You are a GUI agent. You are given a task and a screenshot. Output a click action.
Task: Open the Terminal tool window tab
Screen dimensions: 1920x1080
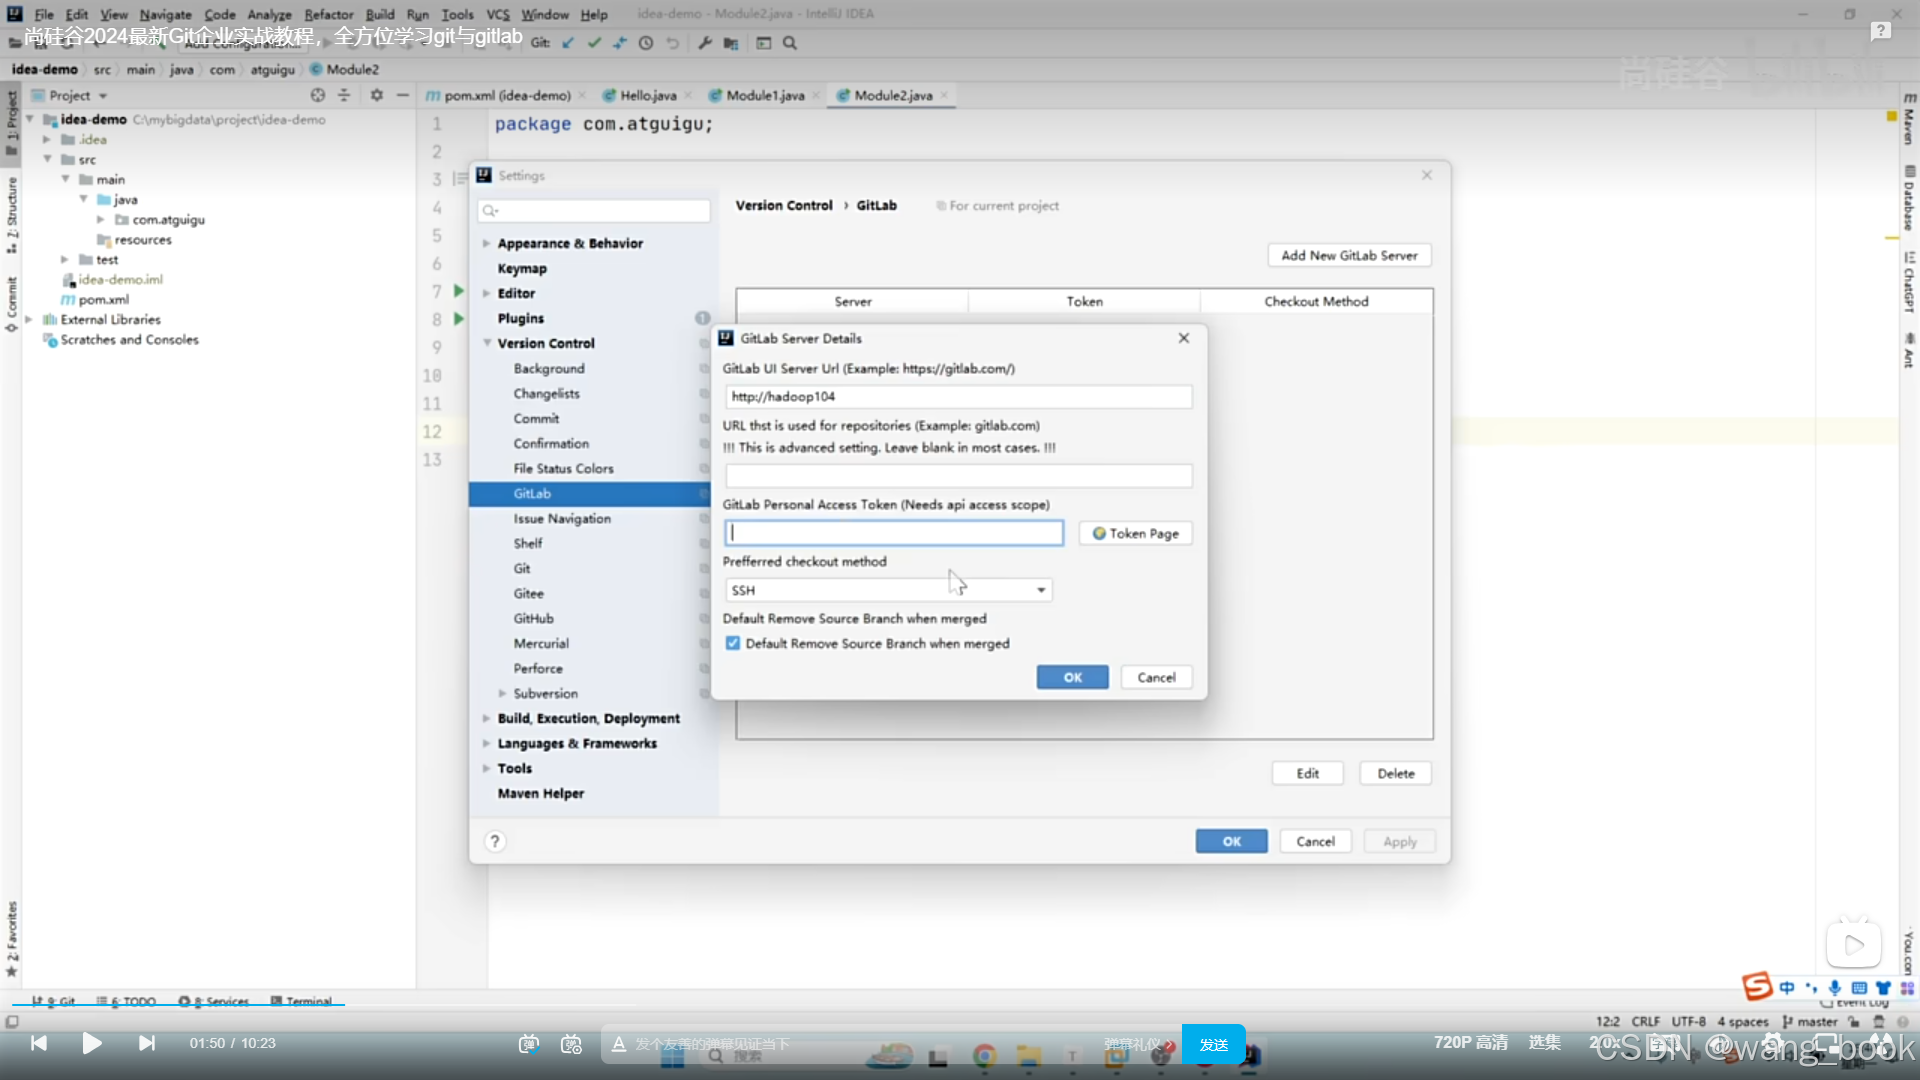pos(302,1001)
